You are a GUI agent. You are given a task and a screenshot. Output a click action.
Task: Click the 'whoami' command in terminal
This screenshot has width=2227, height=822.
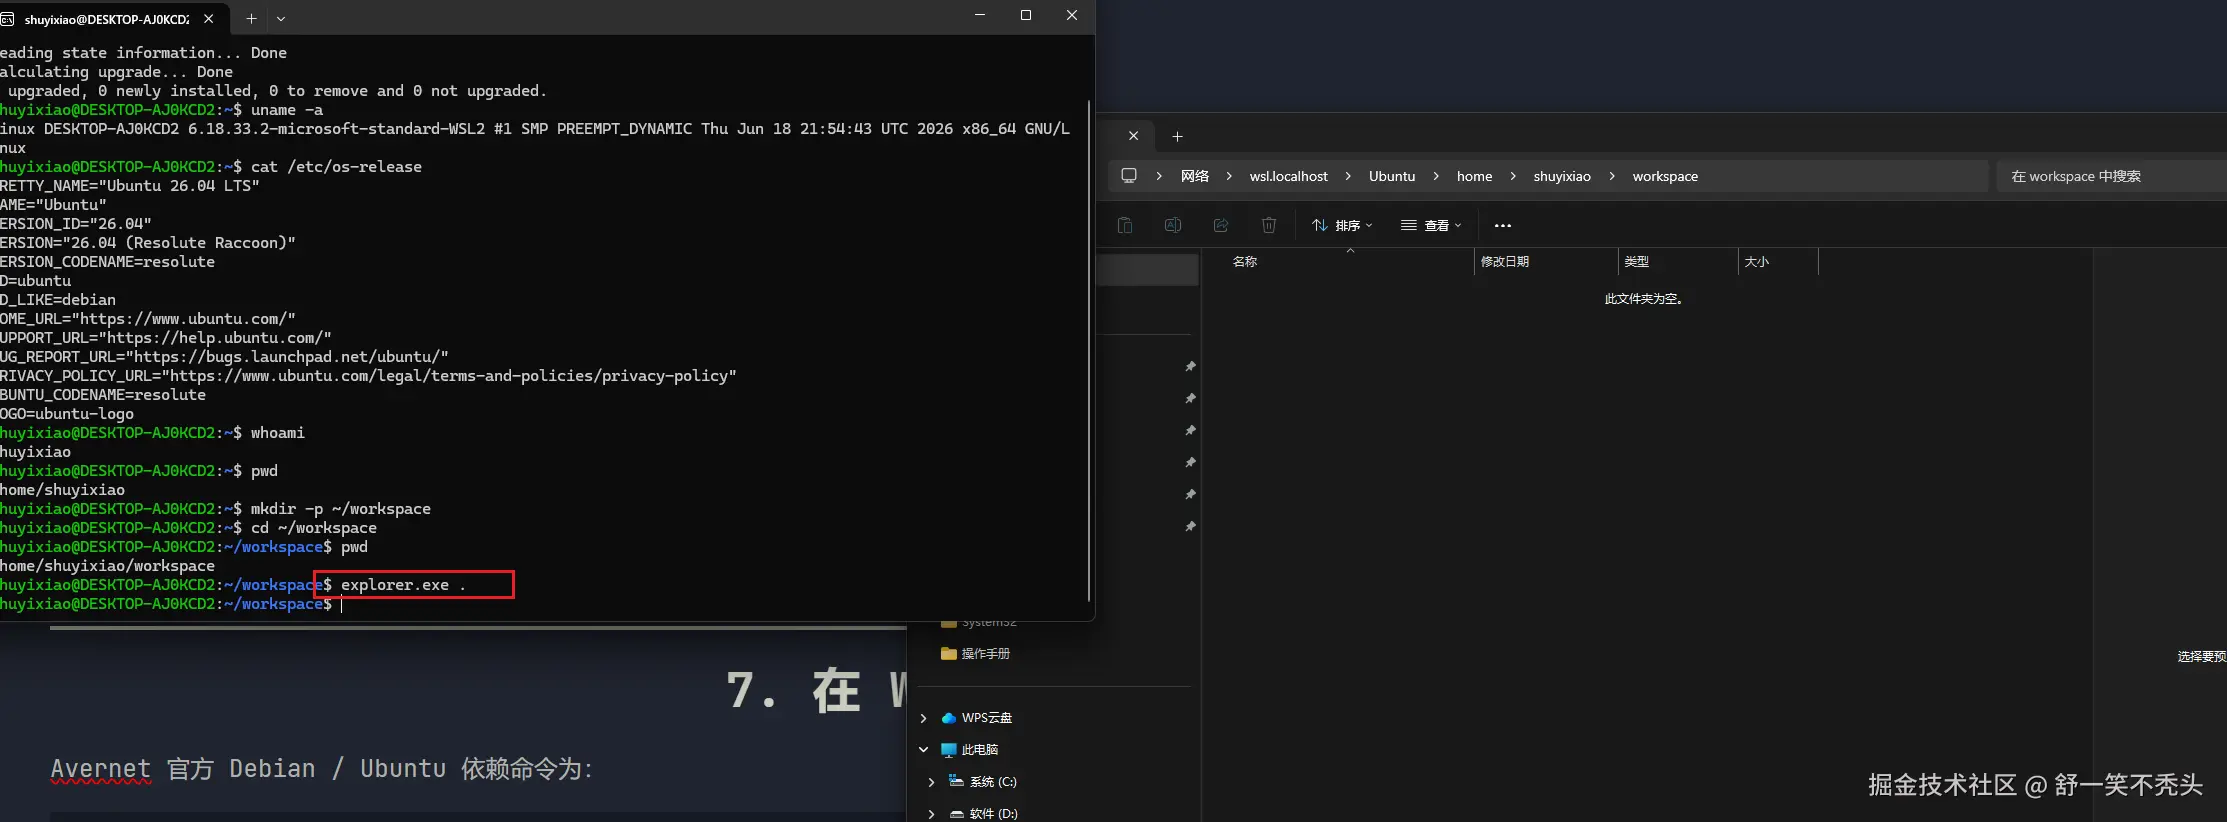pos(277,433)
